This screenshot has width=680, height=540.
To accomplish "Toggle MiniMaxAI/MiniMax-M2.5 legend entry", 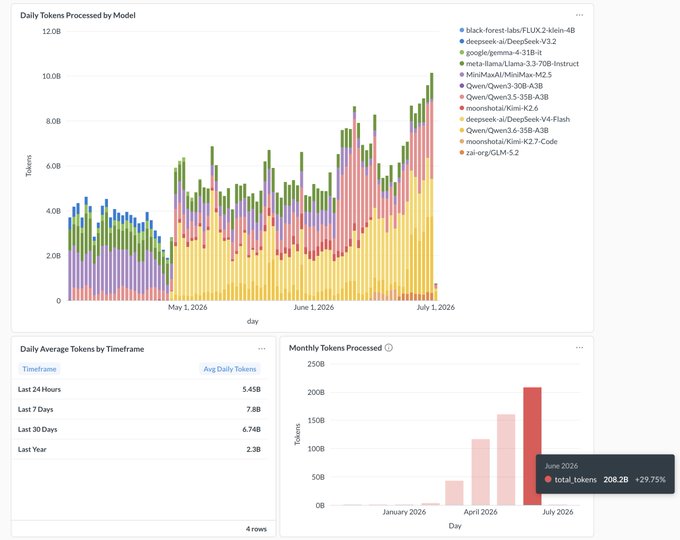I will [x=505, y=75].
